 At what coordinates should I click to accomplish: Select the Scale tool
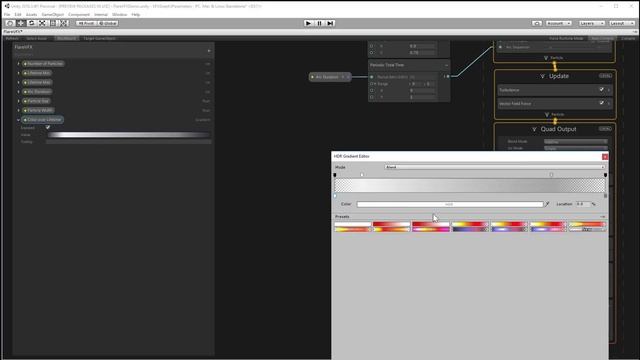(x=42, y=23)
